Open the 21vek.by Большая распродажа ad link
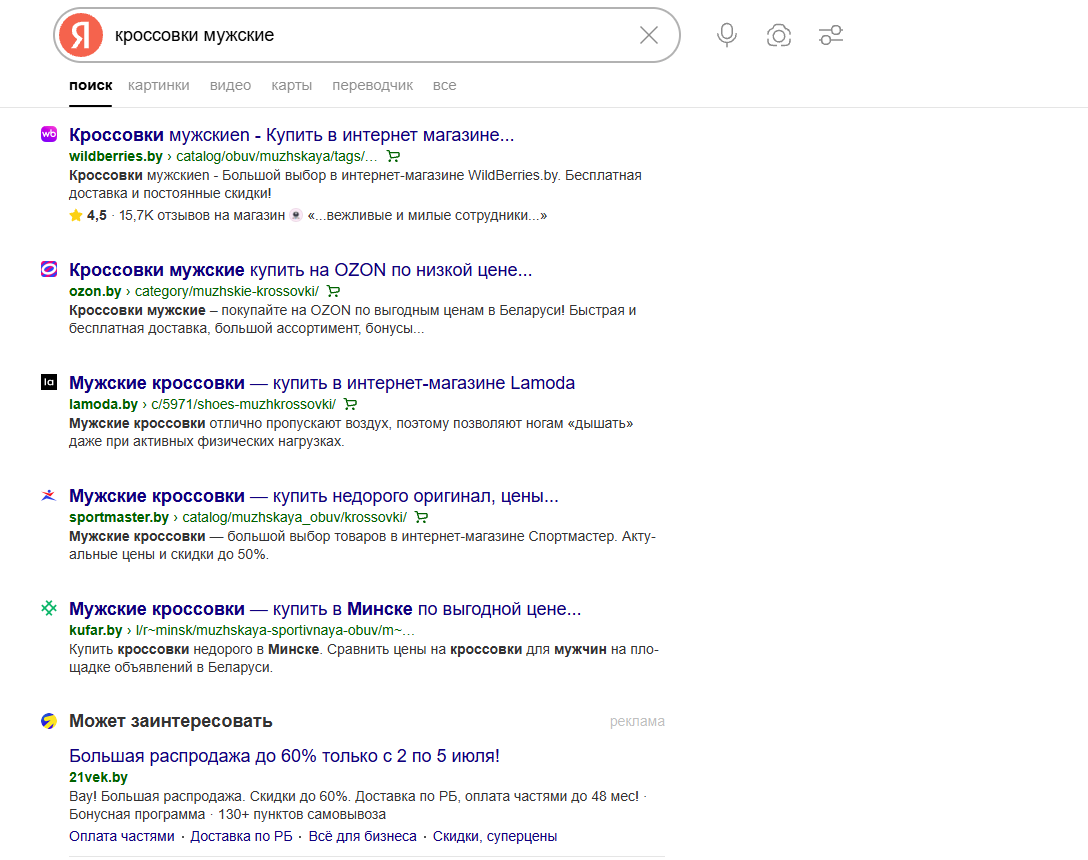Image resolution: width=1088 pixels, height=860 pixels. (x=284, y=756)
